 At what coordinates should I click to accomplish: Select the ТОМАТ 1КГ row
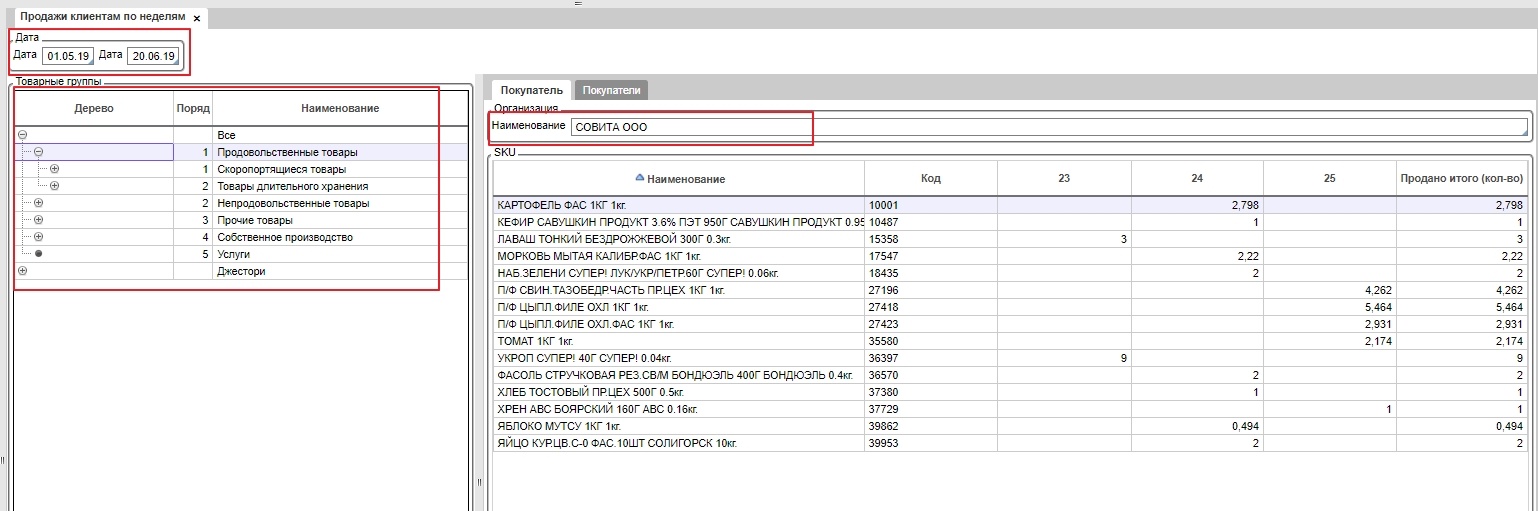coord(678,341)
